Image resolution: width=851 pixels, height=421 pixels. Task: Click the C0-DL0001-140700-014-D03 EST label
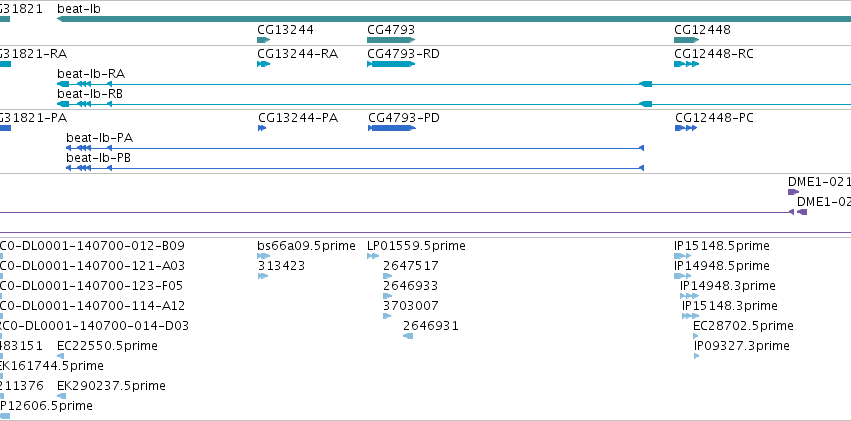tap(94, 326)
